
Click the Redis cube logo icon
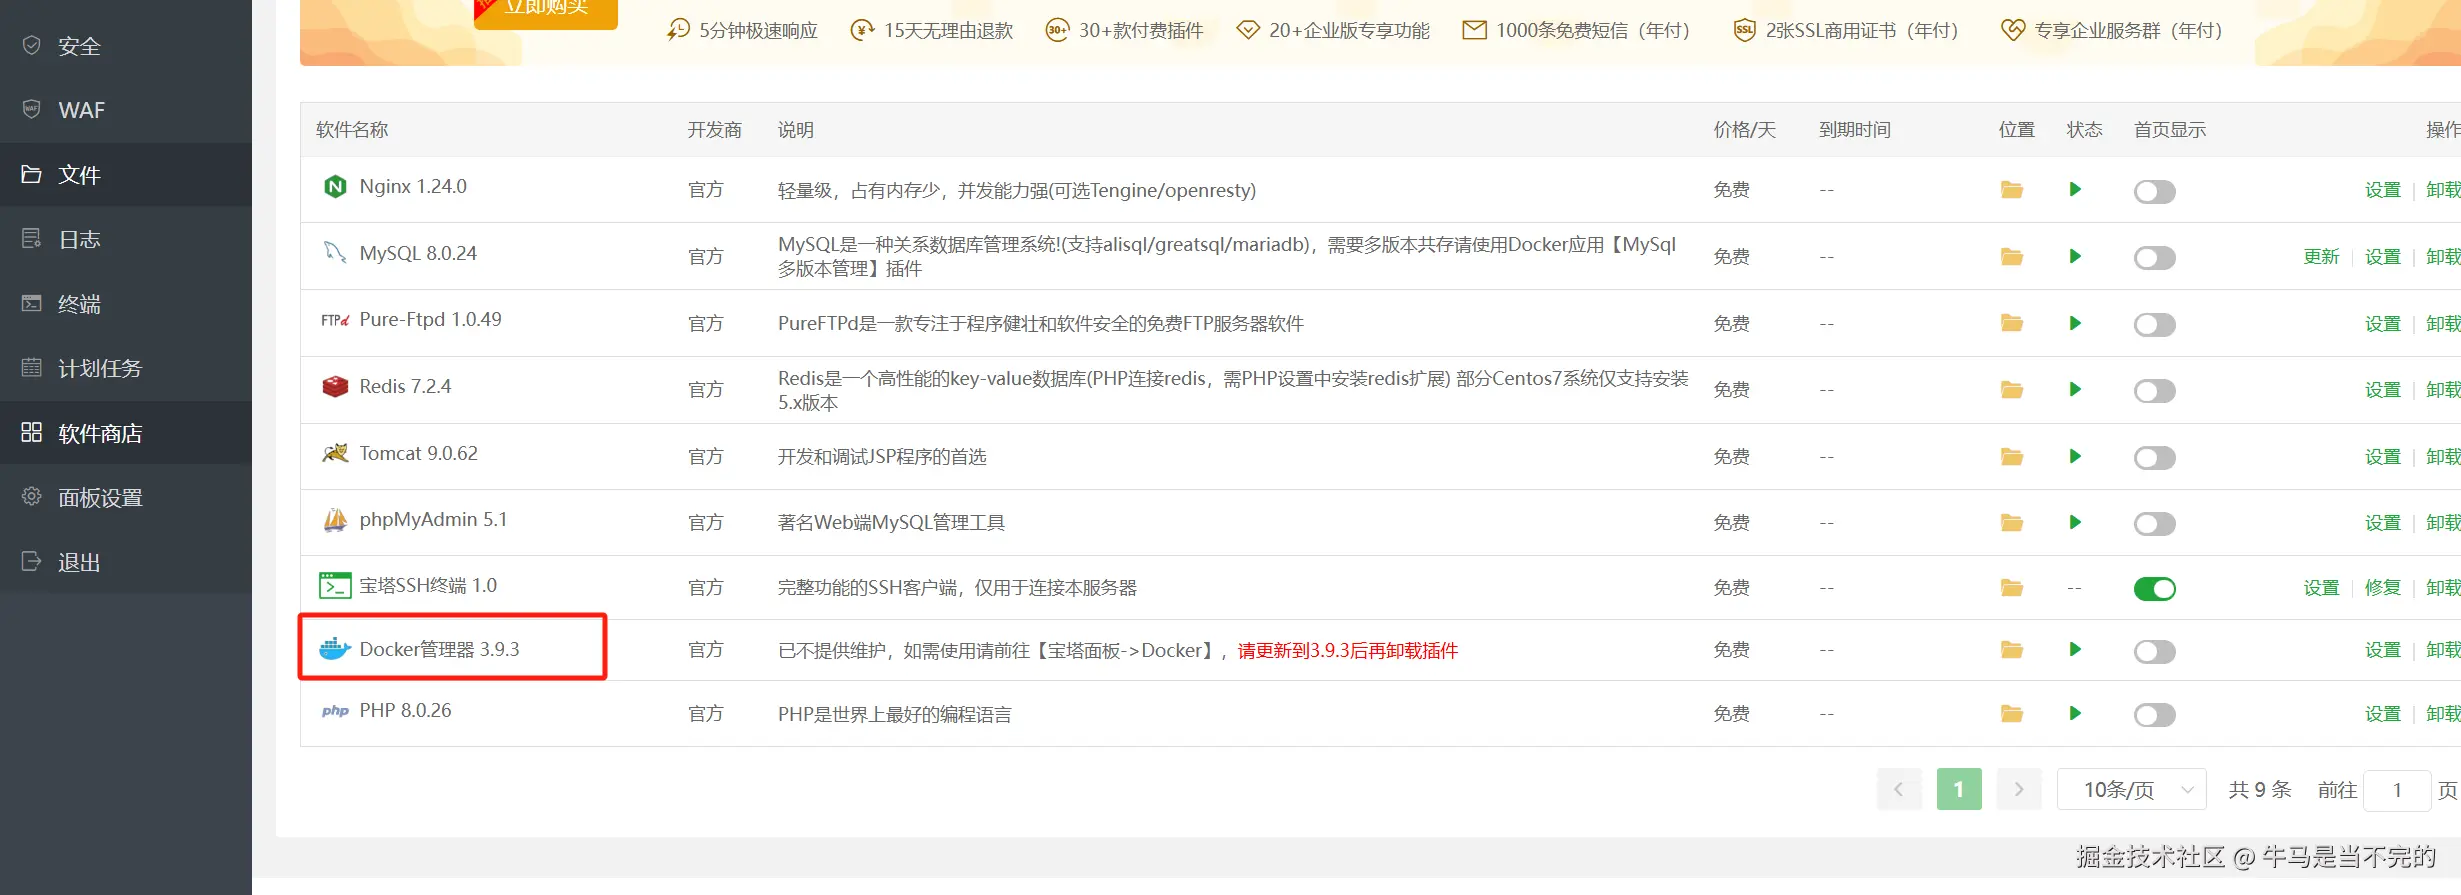pos(335,386)
